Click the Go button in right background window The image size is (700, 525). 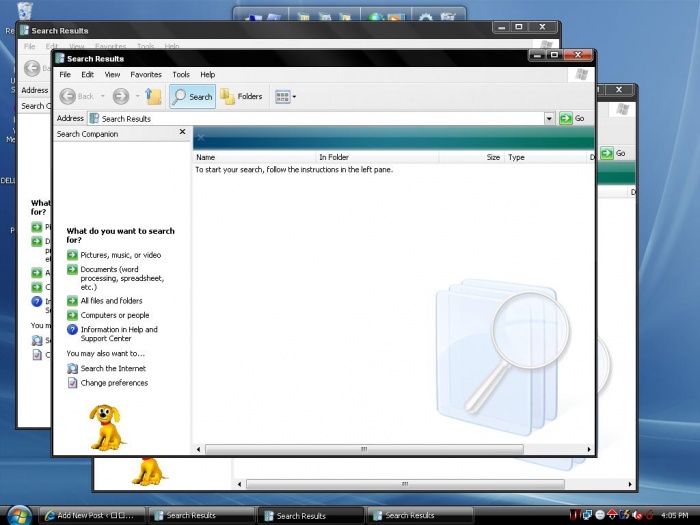[x=613, y=153]
